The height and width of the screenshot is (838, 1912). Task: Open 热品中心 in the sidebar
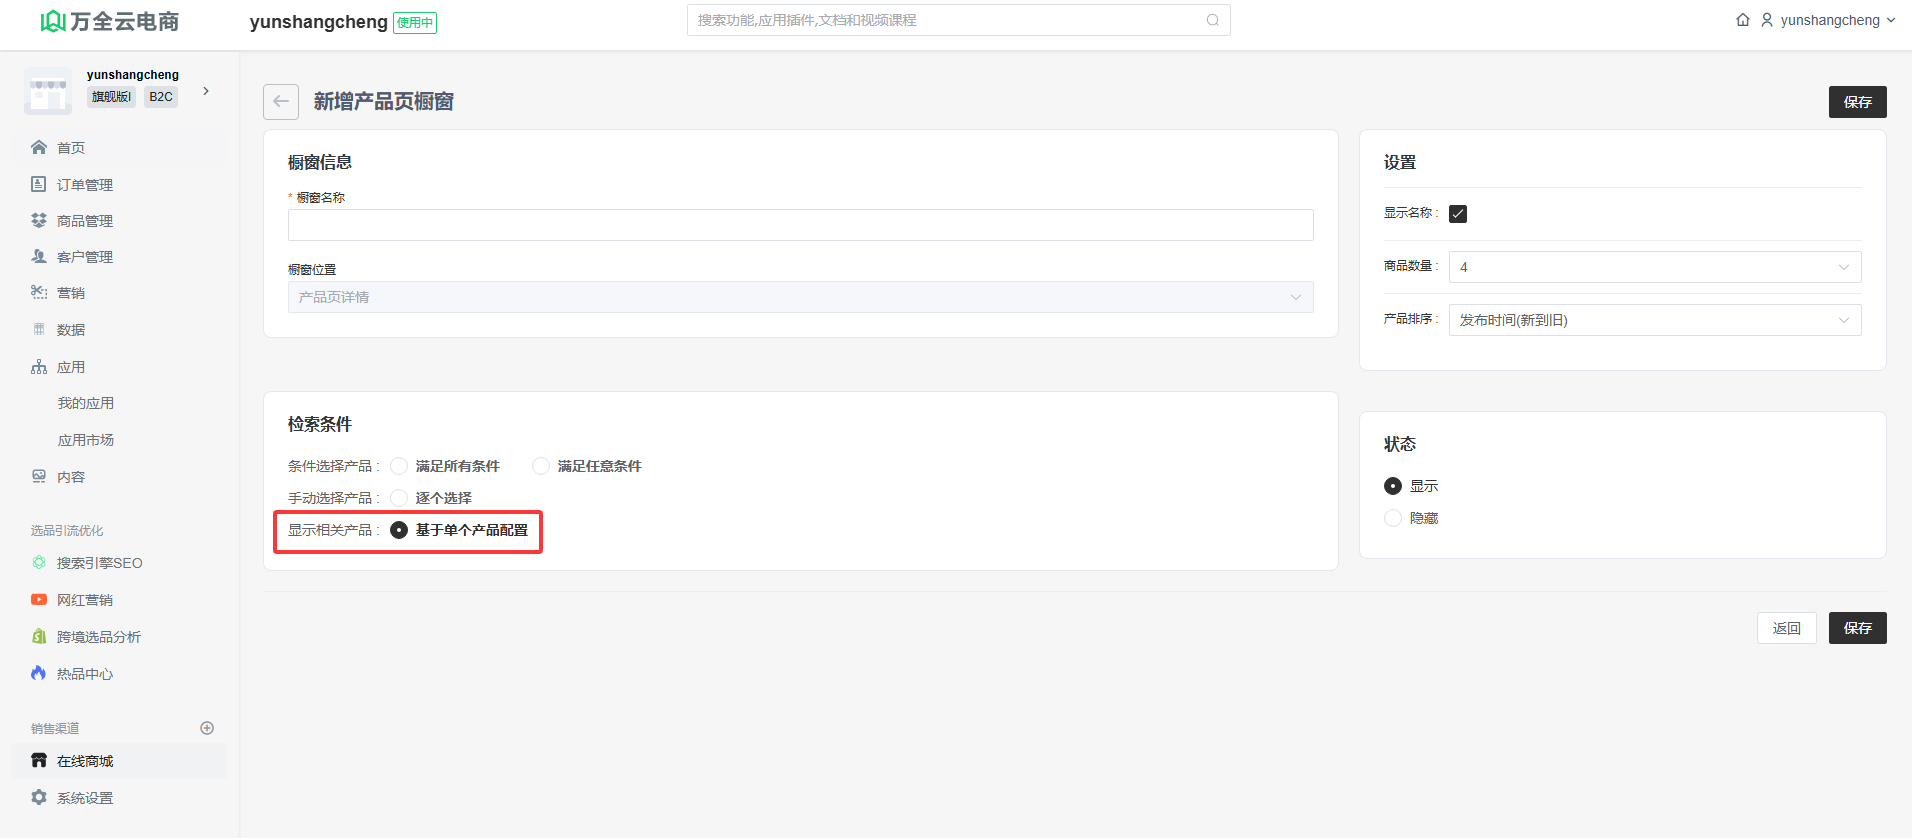[x=85, y=674]
